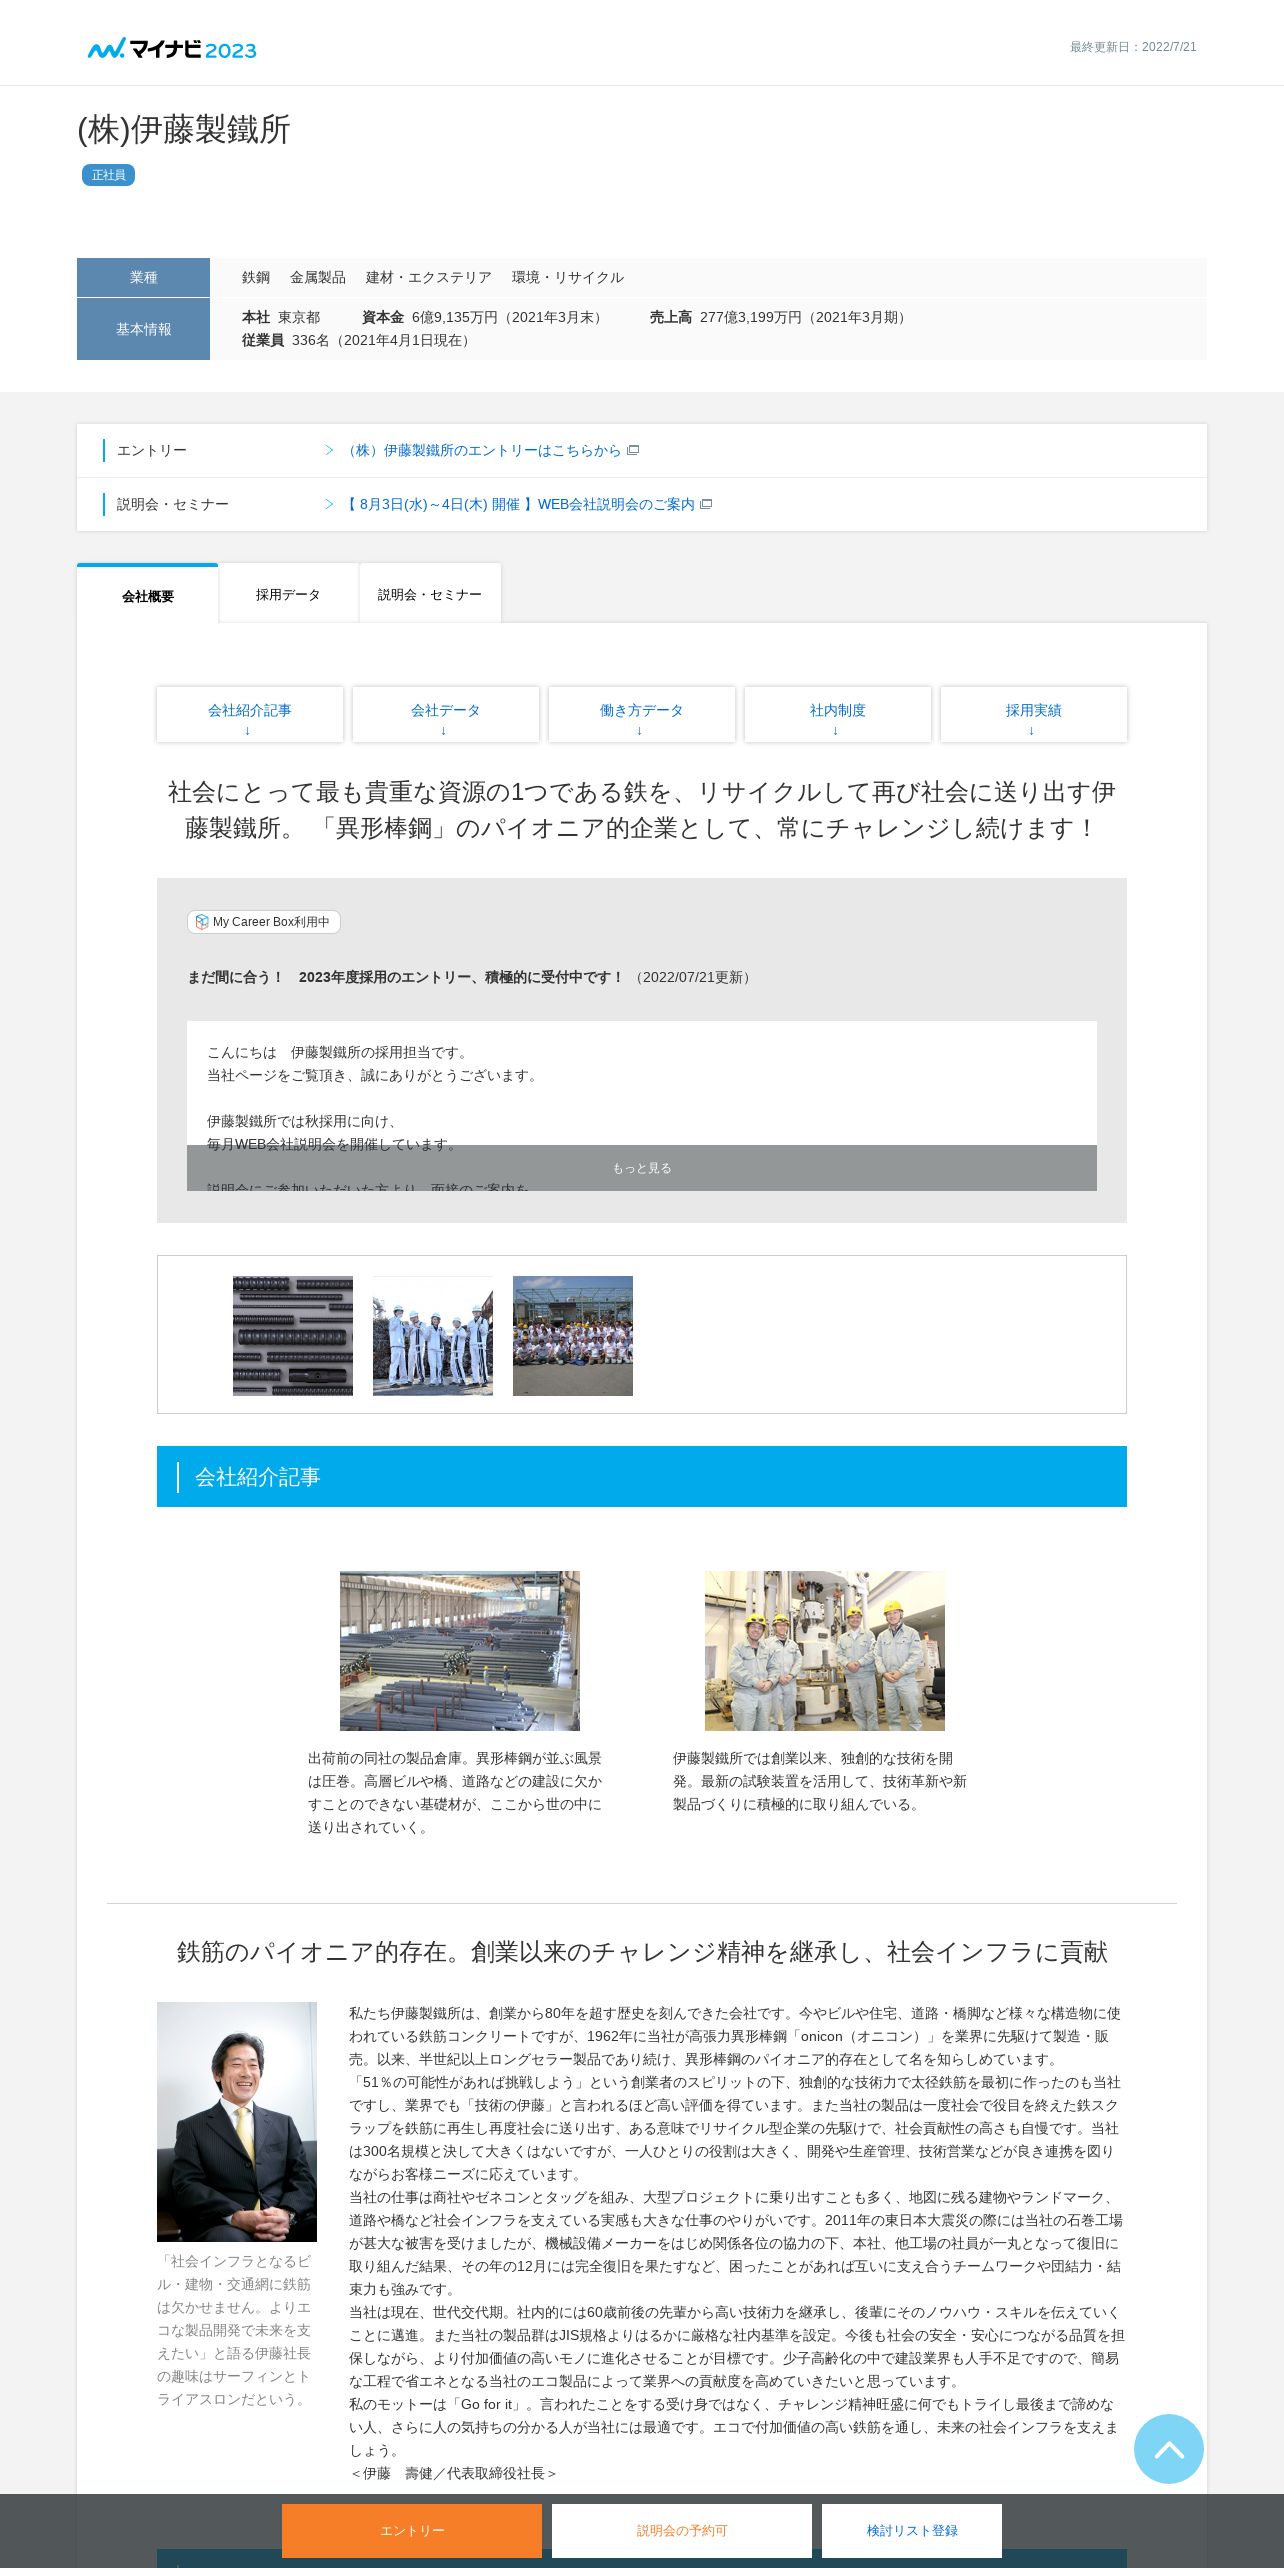Open the rebar products thumbnail

coord(293,1336)
